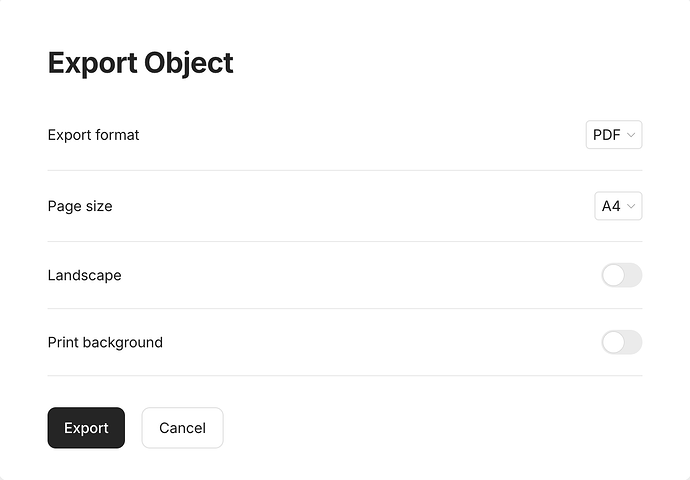Enable the Landscape toggle
The width and height of the screenshot is (690, 480).
pos(622,275)
